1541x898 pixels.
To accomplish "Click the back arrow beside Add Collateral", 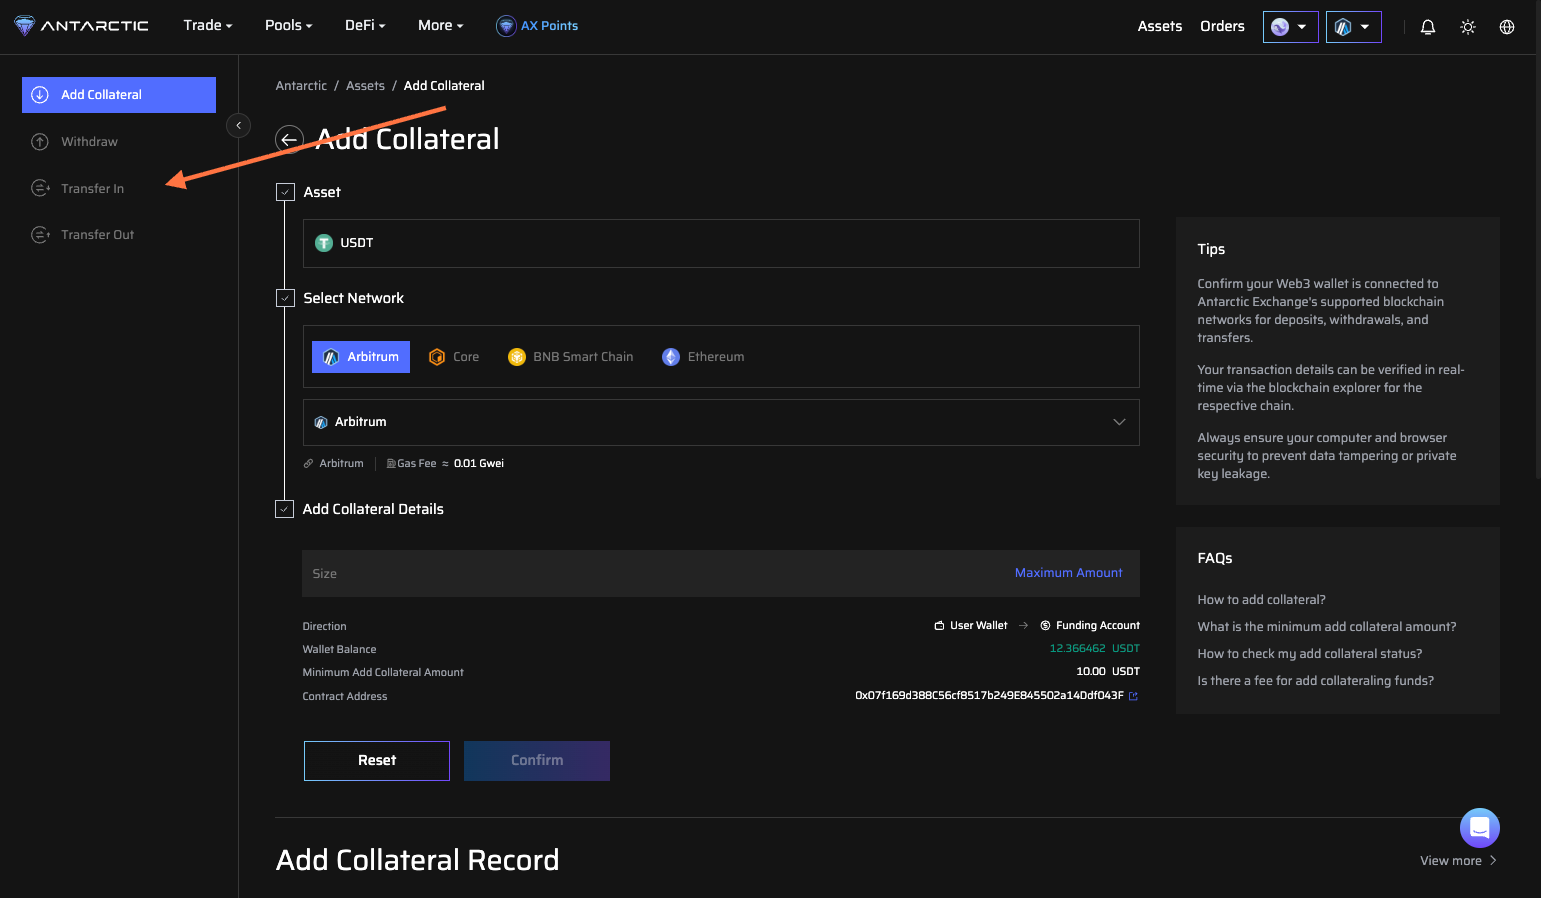I will 289,140.
